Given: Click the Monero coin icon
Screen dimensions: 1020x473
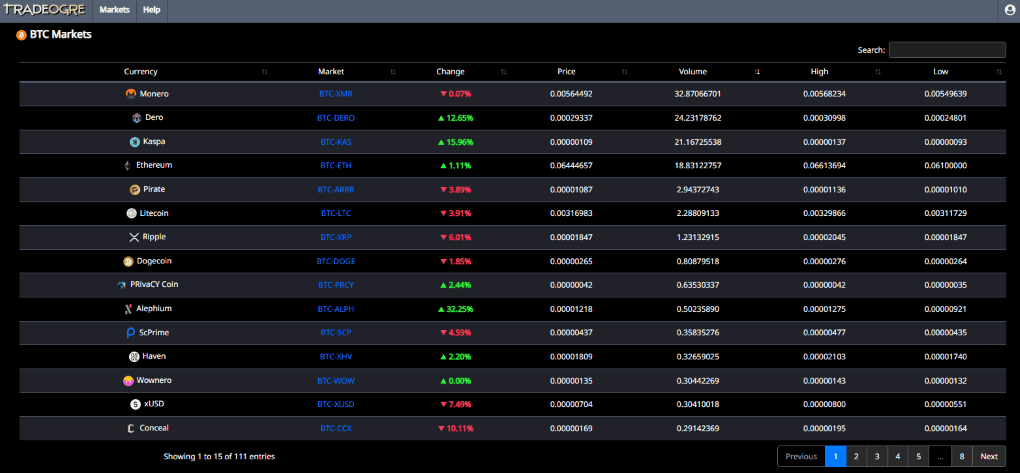Looking at the screenshot, I should point(131,94).
